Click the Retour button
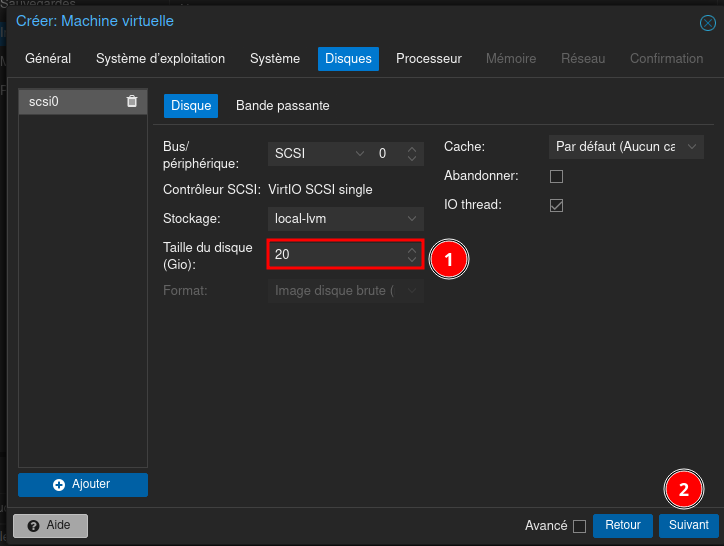Screen dimensions: 724x546 click(622, 525)
